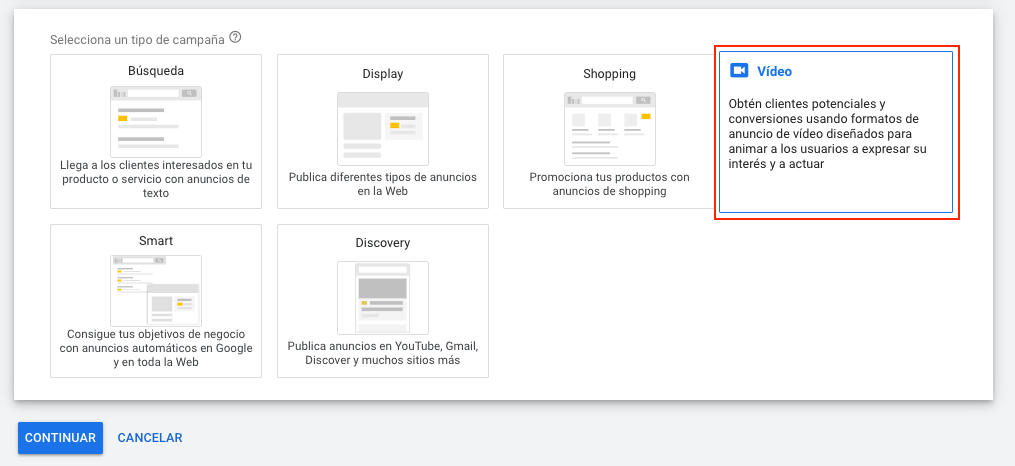The image size is (1015, 466).
Task: Select the Display campaign illustration
Action: pyautogui.click(x=383, y=129)
